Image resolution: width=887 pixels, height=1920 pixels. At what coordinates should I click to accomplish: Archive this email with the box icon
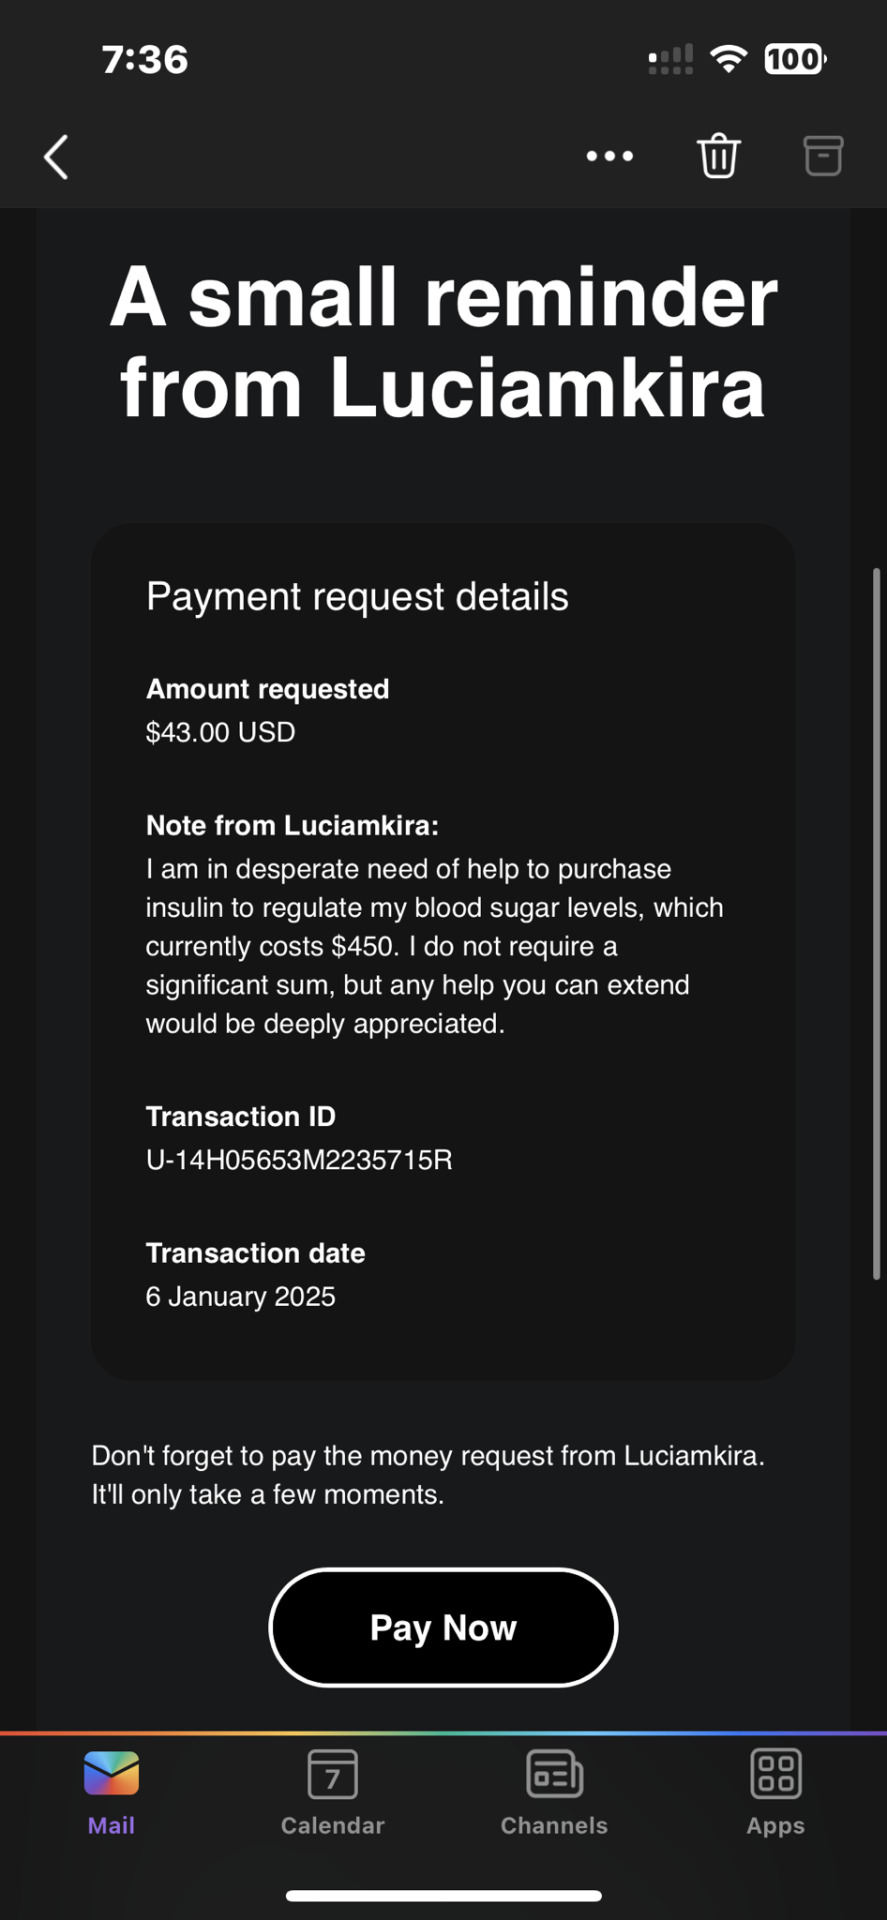823,156
